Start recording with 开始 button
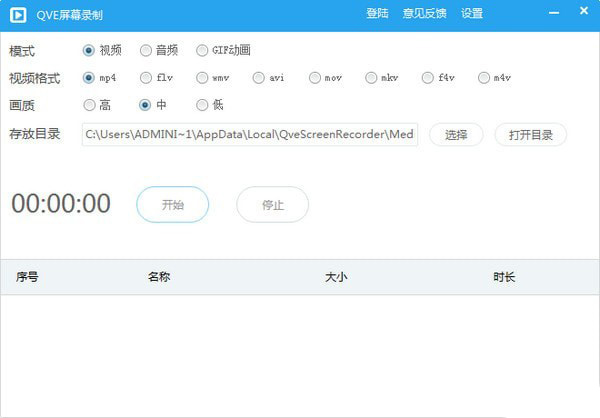The height and width of the screenshot is (418, 600). coord(172,204)
